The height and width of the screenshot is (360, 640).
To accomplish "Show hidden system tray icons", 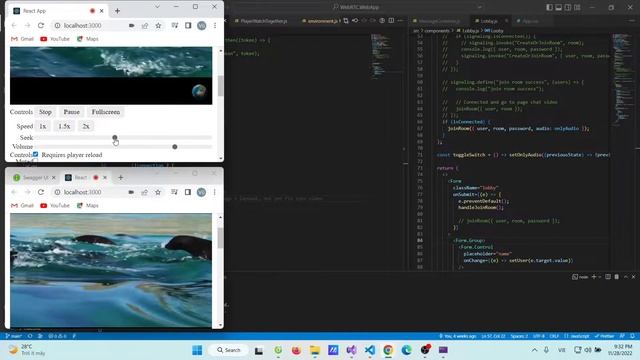I will [x=534, y=350].
